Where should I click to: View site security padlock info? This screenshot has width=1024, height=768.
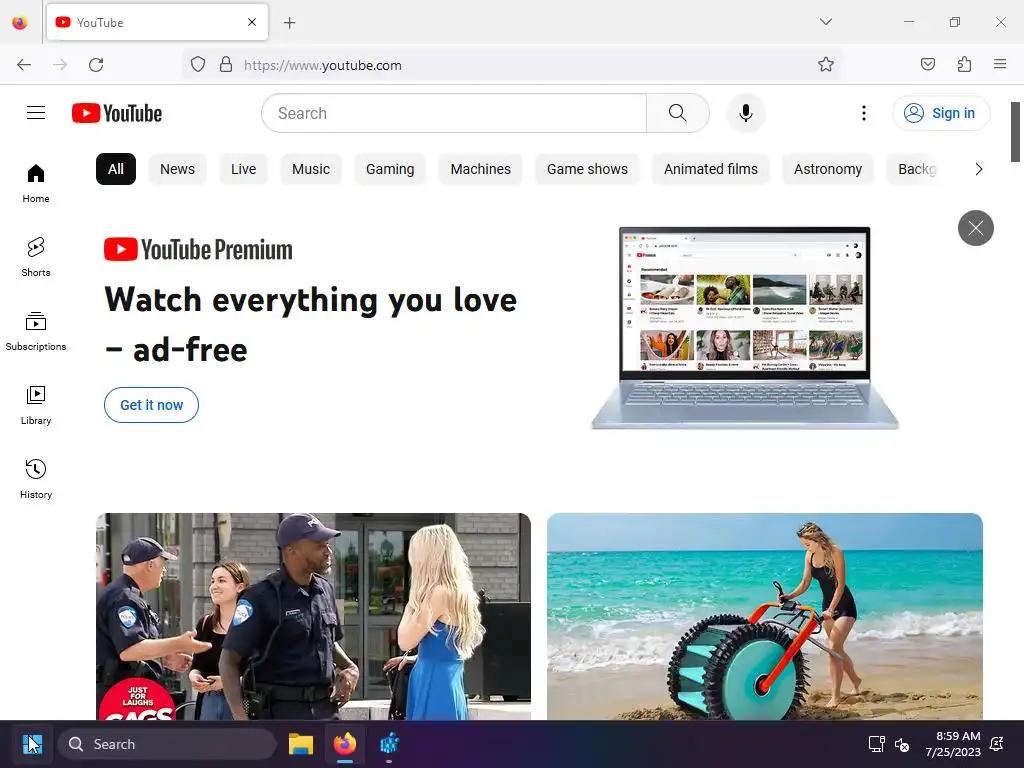[x=226, y=65]
